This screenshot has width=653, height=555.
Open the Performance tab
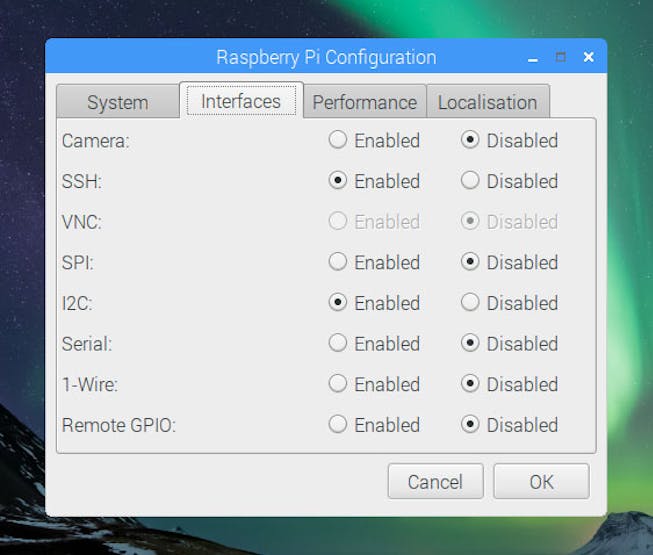tap(365, 102)
